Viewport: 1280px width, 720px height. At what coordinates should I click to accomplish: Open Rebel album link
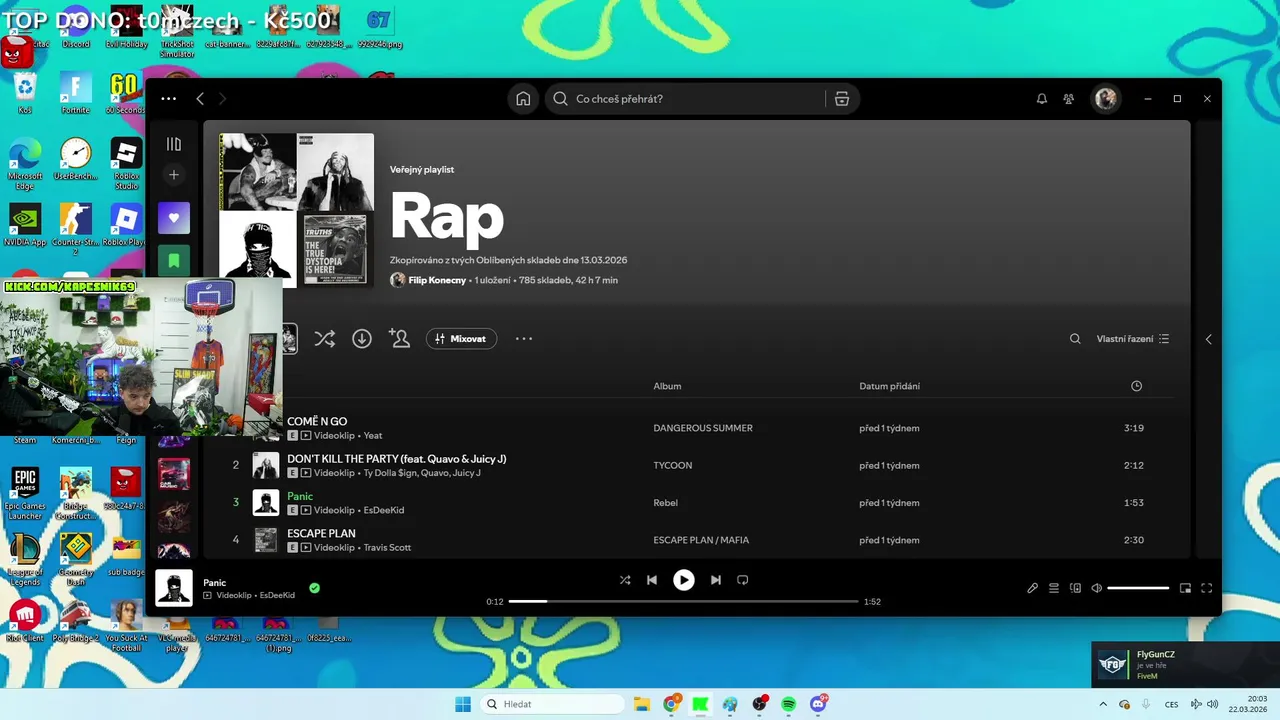(x=665, y=503)
